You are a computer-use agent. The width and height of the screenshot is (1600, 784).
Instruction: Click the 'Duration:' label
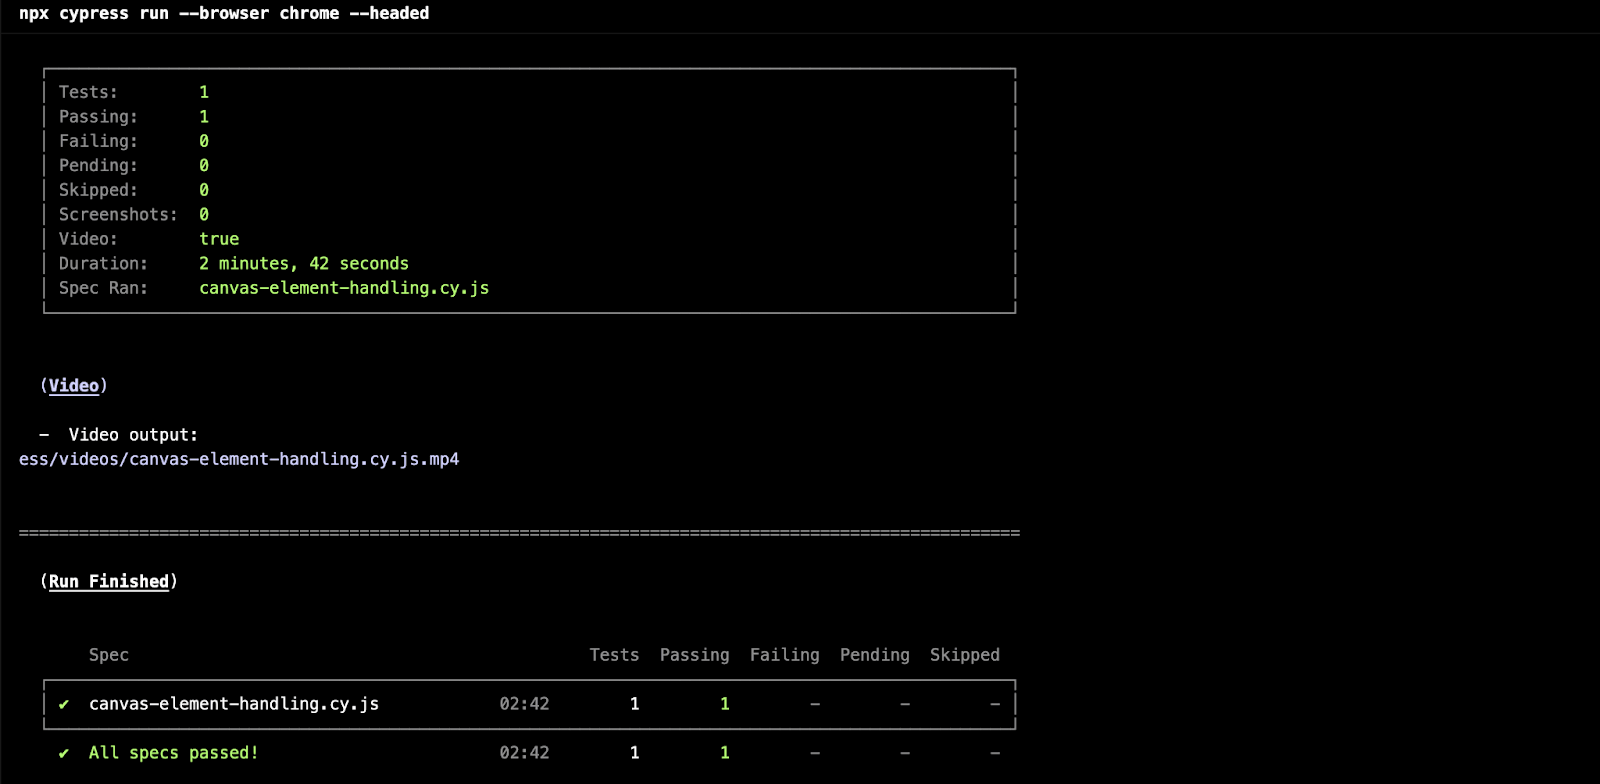click(103, 263)
